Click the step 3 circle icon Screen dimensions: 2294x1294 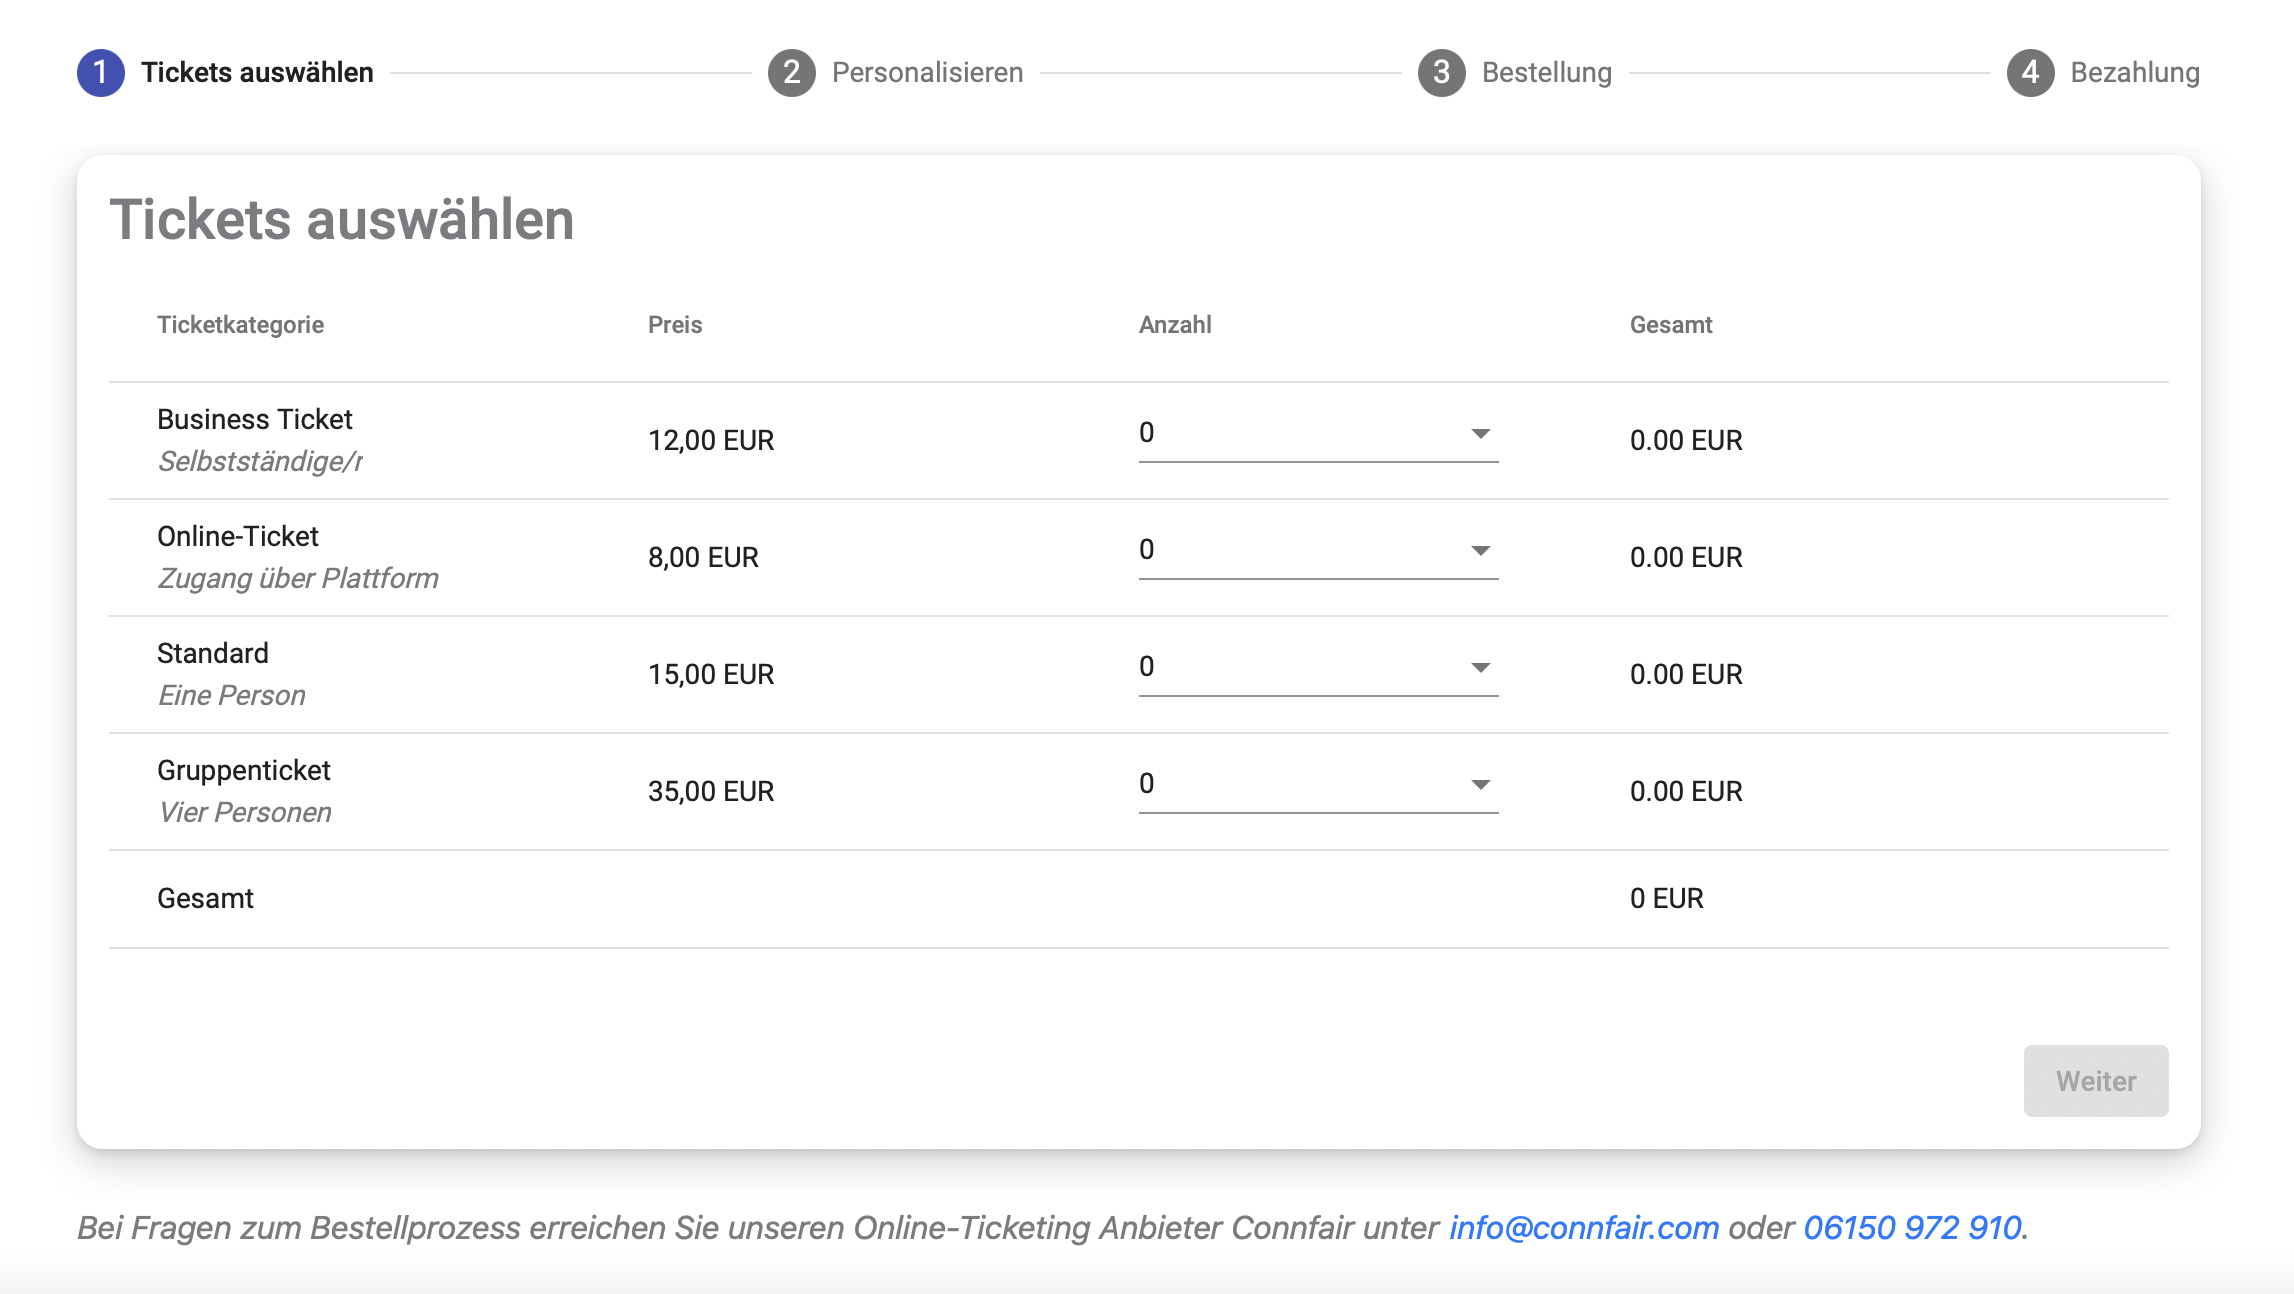(1441, 73)
